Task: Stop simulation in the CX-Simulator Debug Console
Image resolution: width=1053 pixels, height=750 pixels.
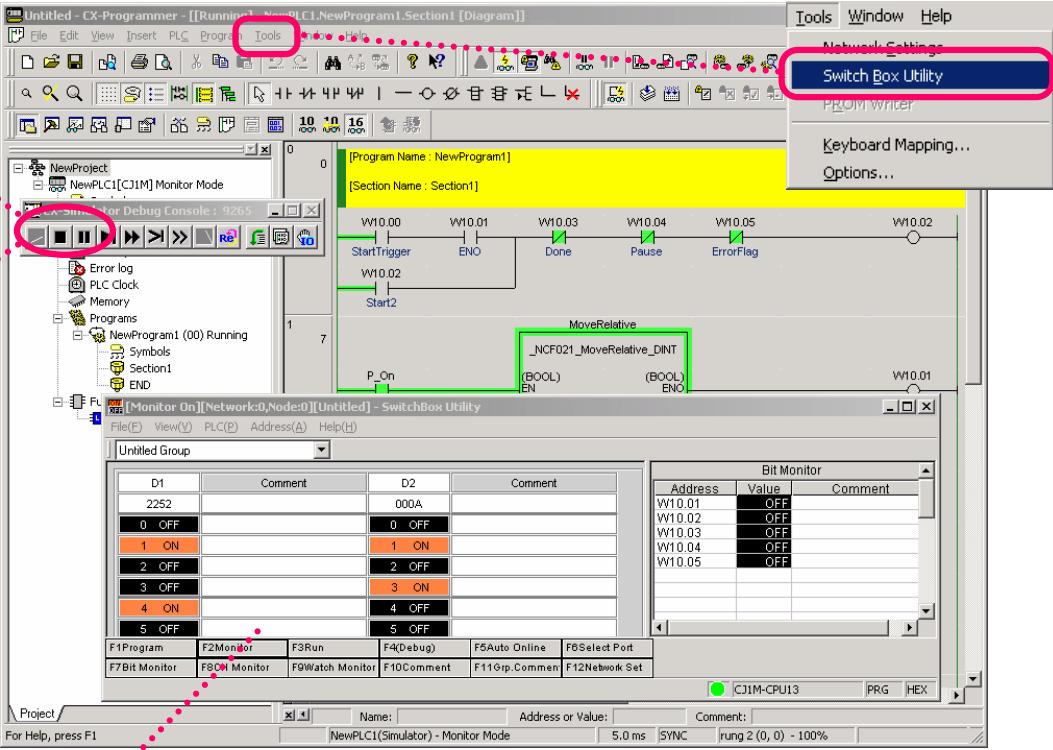Action: [x=60, y=236]
